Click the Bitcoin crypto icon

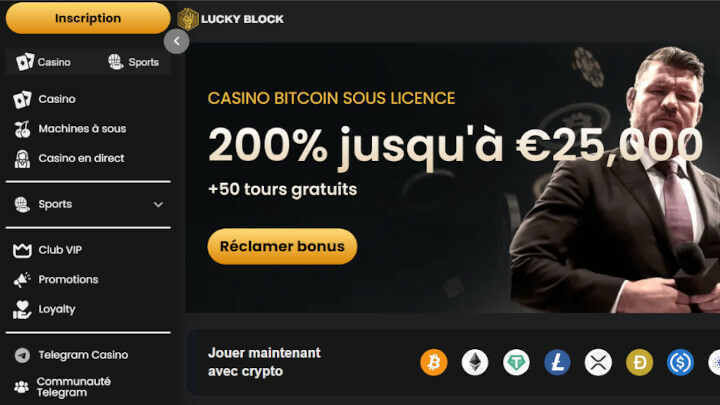[433, 362]
